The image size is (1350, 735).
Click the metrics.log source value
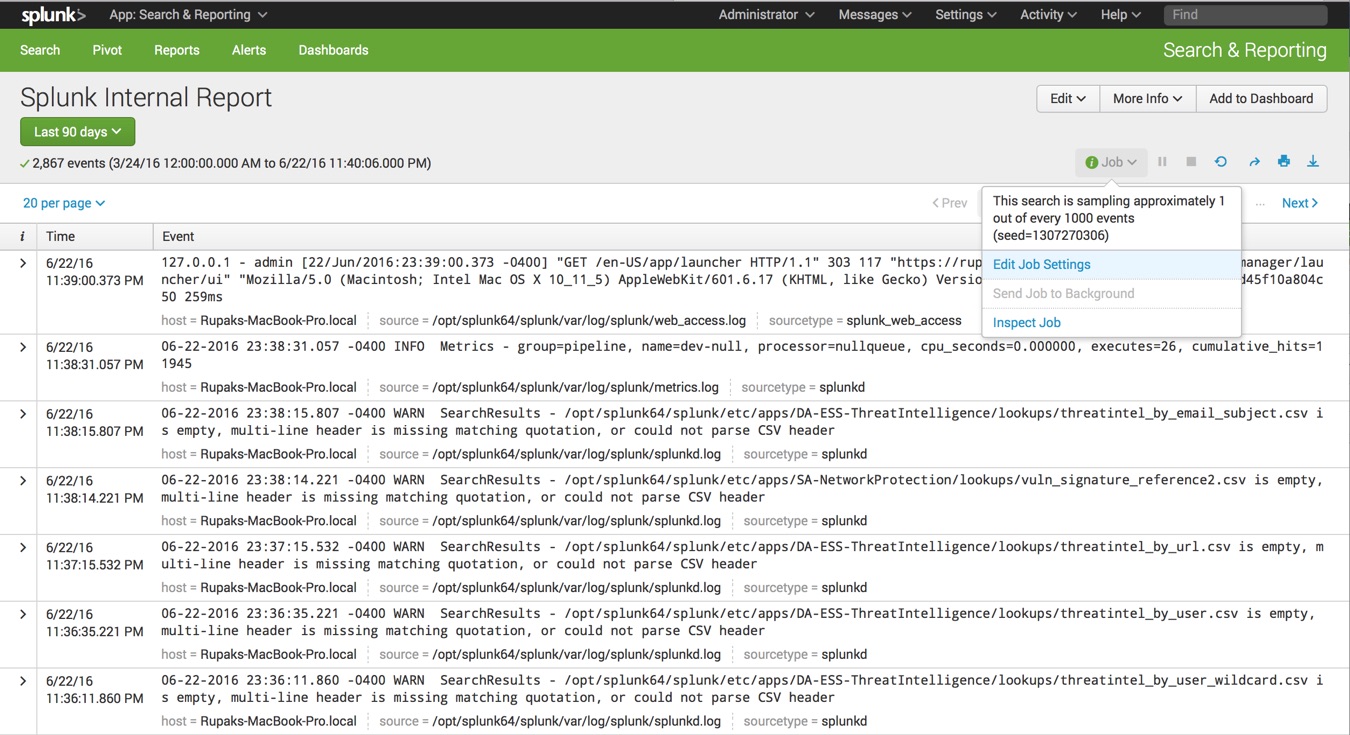(x=576, y=387)
